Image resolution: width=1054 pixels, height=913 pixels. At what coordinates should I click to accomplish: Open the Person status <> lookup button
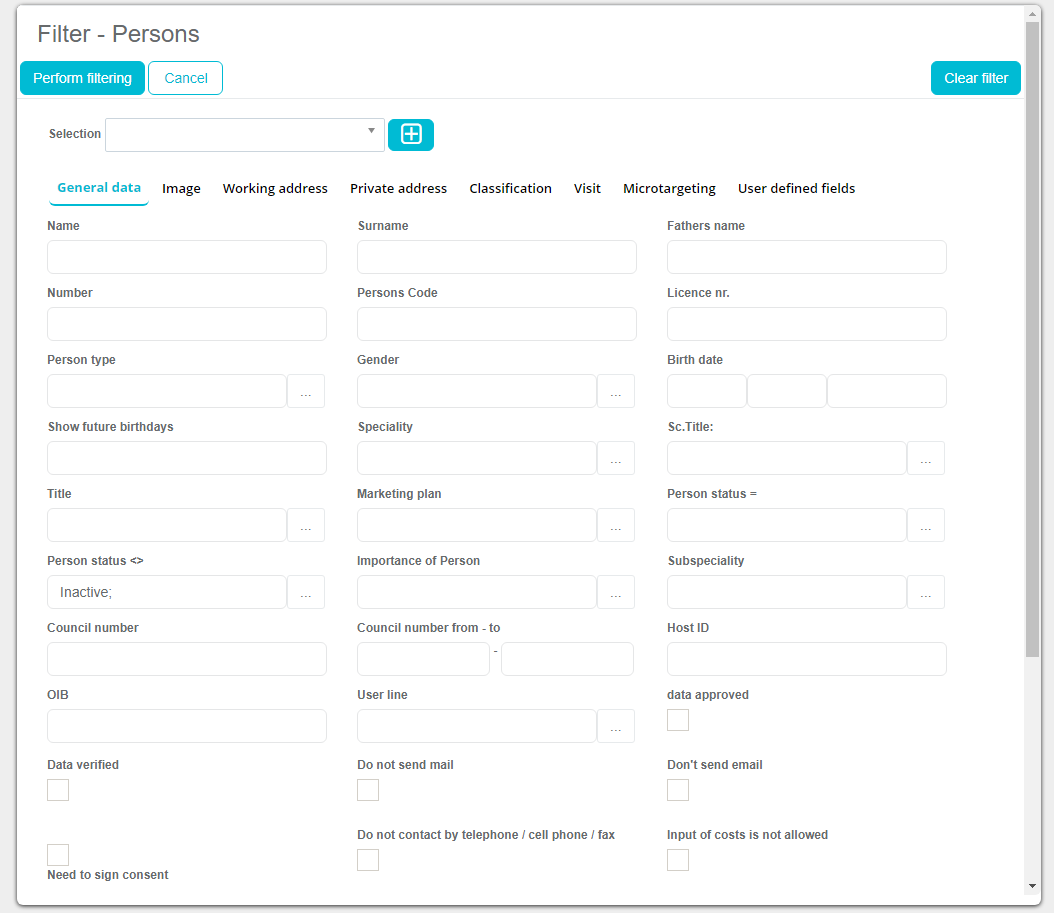coord(306,592)
